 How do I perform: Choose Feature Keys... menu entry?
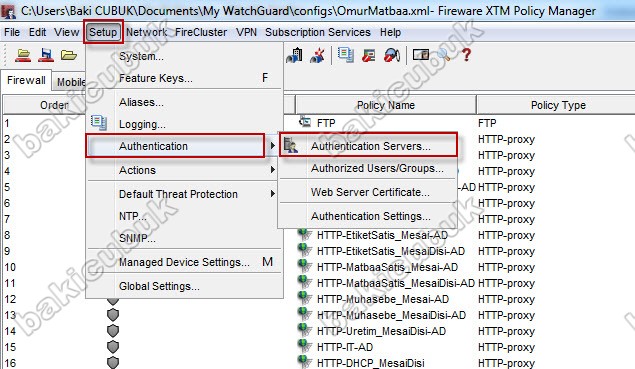(184, 78)
